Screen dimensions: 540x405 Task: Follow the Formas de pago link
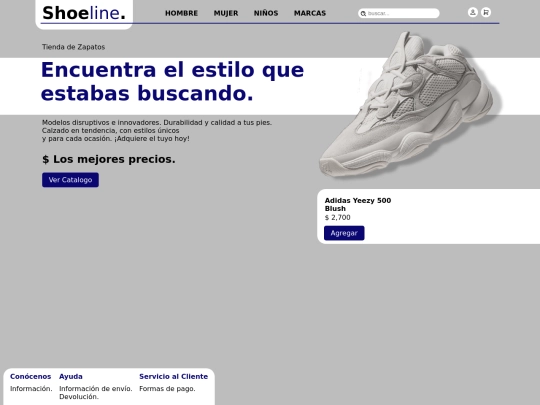[x=167, y=389]
